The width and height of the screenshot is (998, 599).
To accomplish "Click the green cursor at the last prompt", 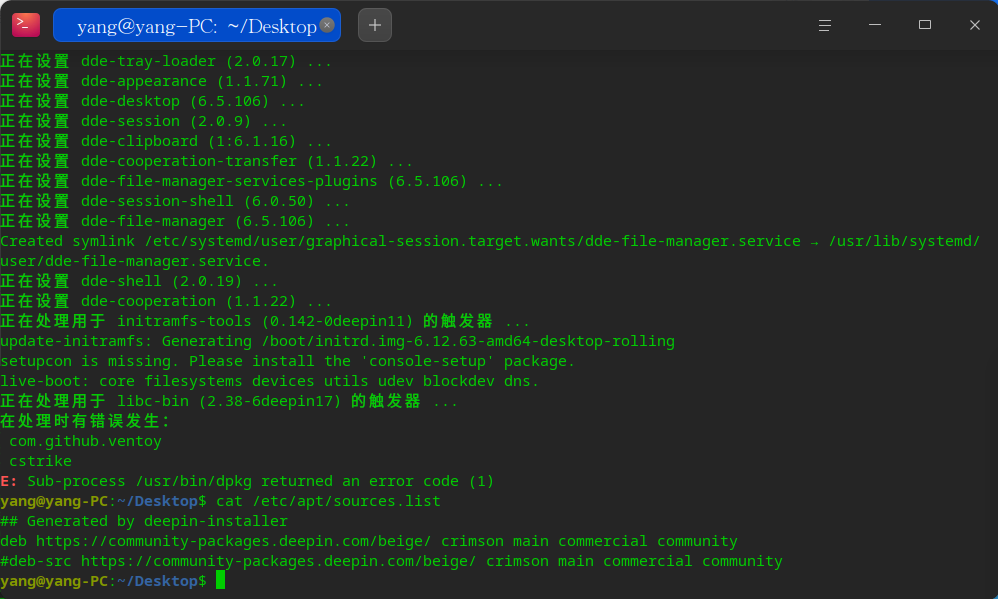I will pos(220,581).
